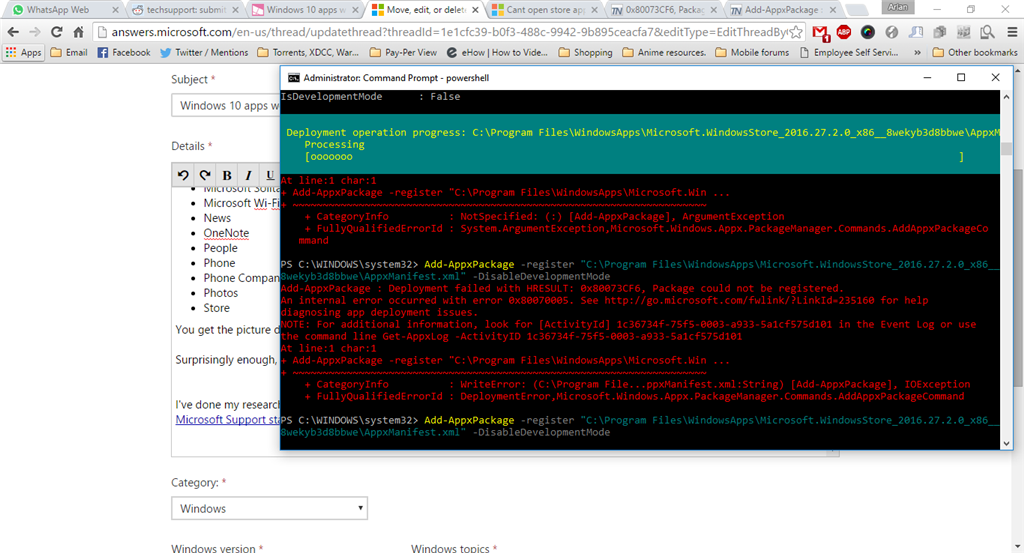1024x553 pixels.
Task: Open the color wheel camera extension
Action: click(x=867, y=31)
